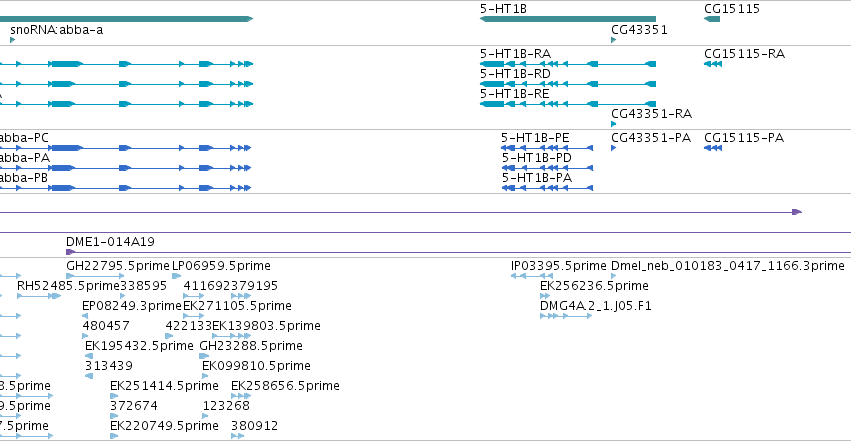The width and height of the screenshot is (851, 441).
Task: Select the 5-HT1B-PE protein feature
Action: point(547,148)
